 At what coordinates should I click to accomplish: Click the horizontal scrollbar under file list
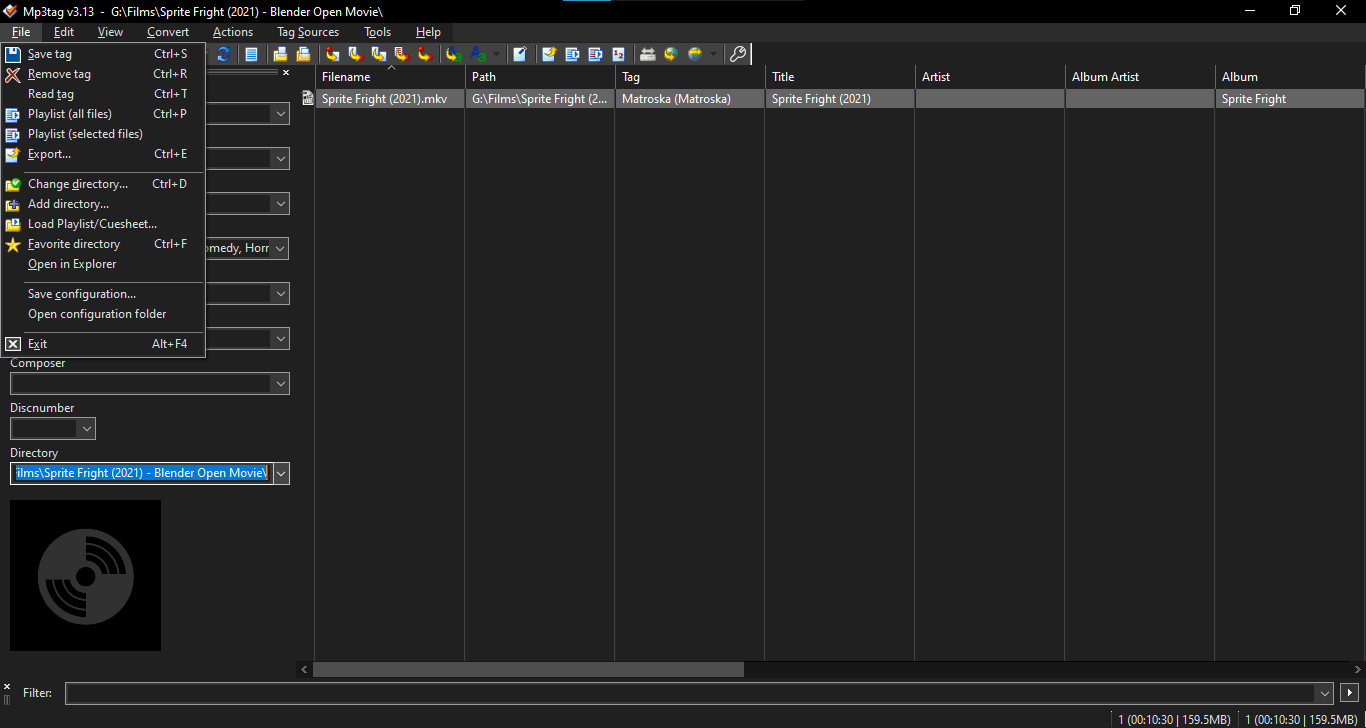[x=529, y=669]
